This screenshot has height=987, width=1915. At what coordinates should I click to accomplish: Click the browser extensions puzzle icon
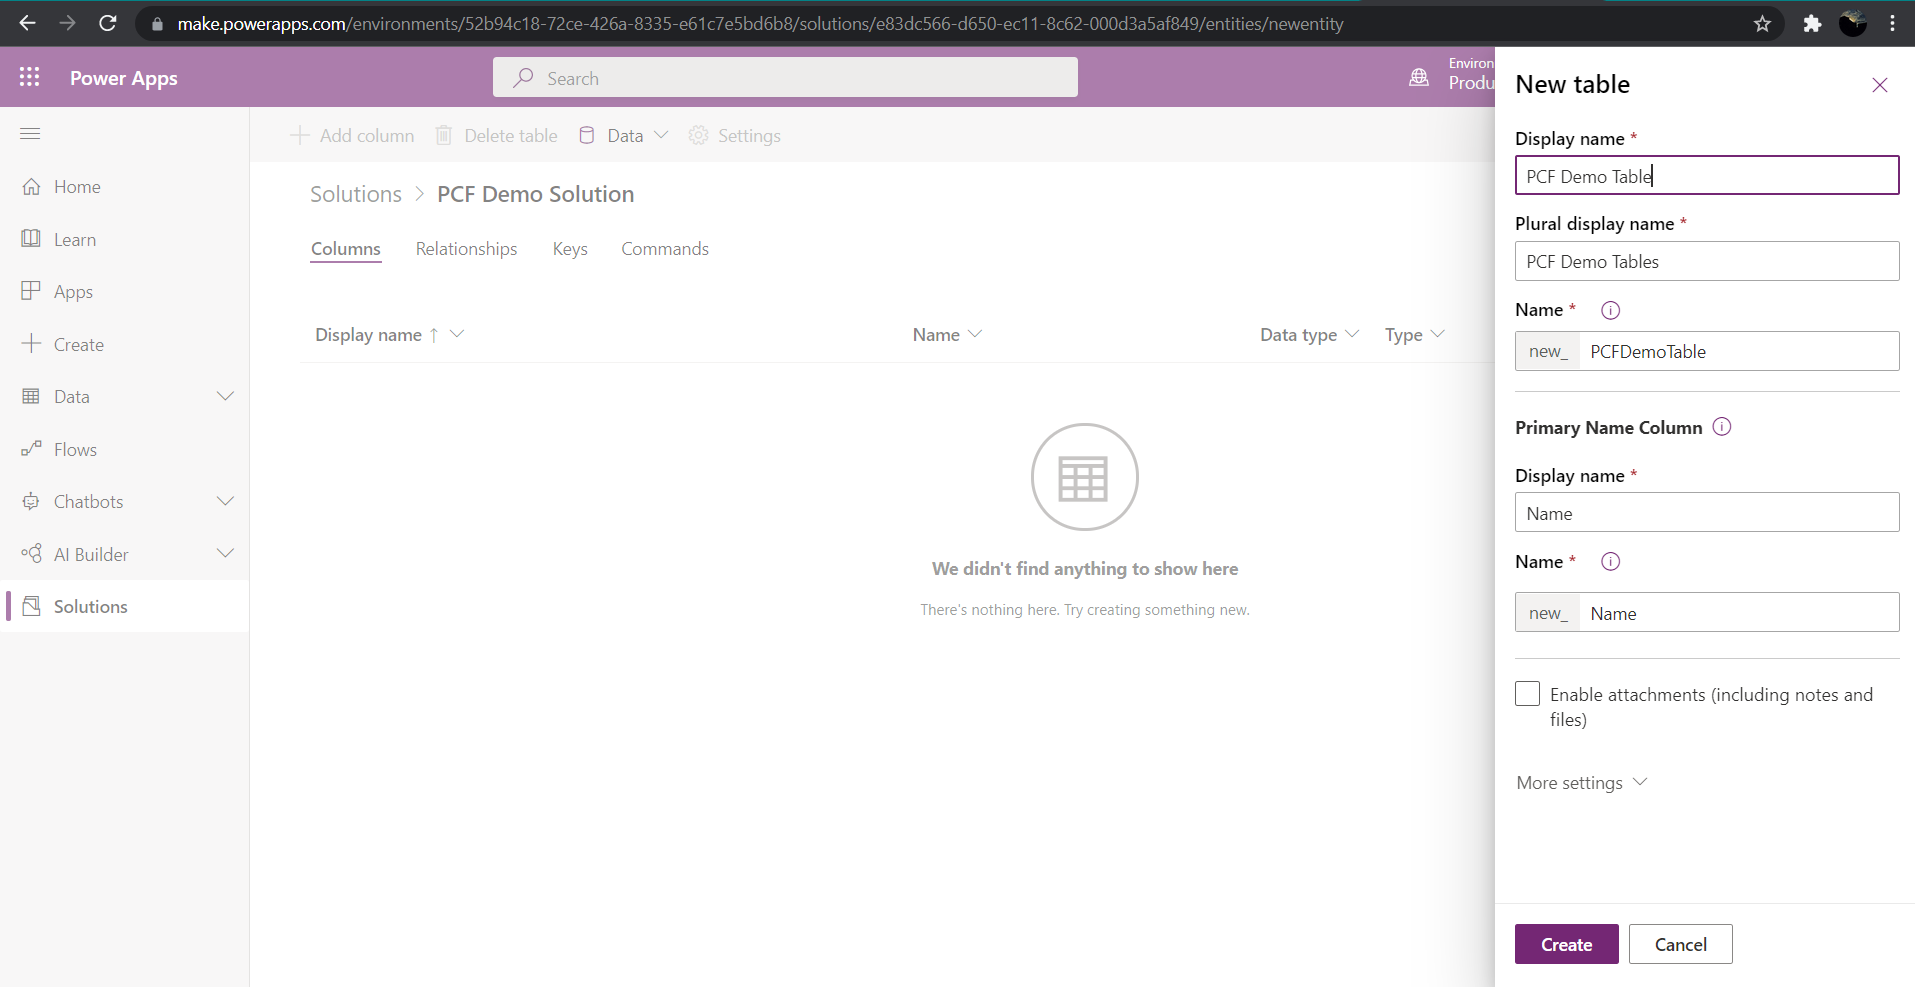pos(1812,24)
